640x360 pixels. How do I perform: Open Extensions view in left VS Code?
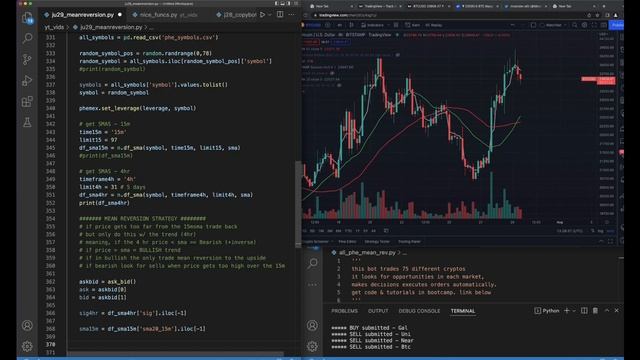[x=27, y=101]
